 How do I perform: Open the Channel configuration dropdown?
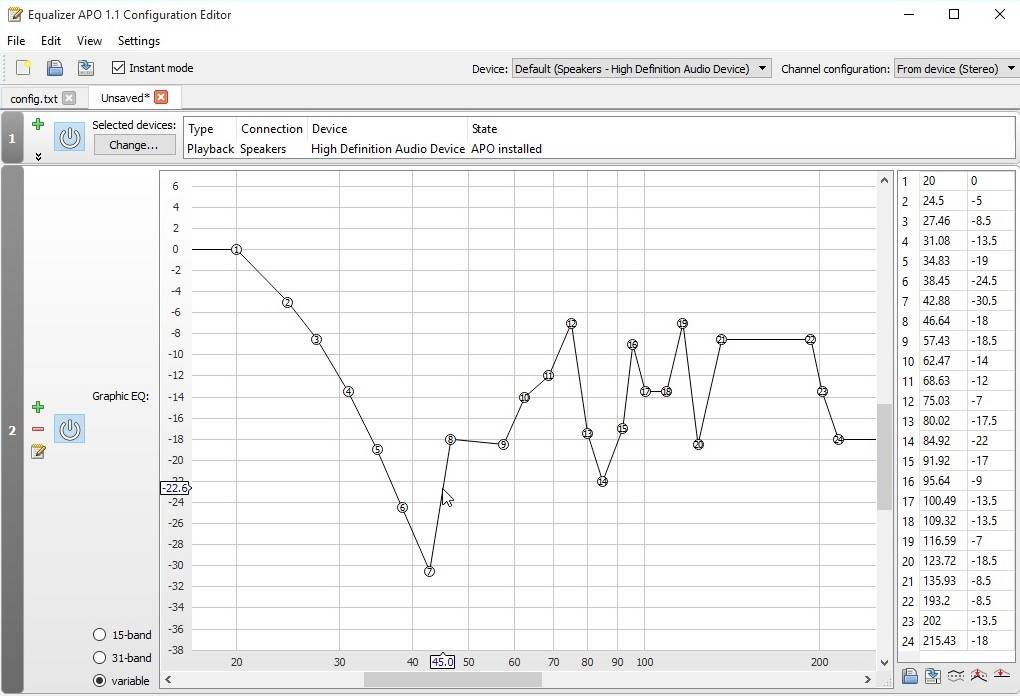(957, 68)
